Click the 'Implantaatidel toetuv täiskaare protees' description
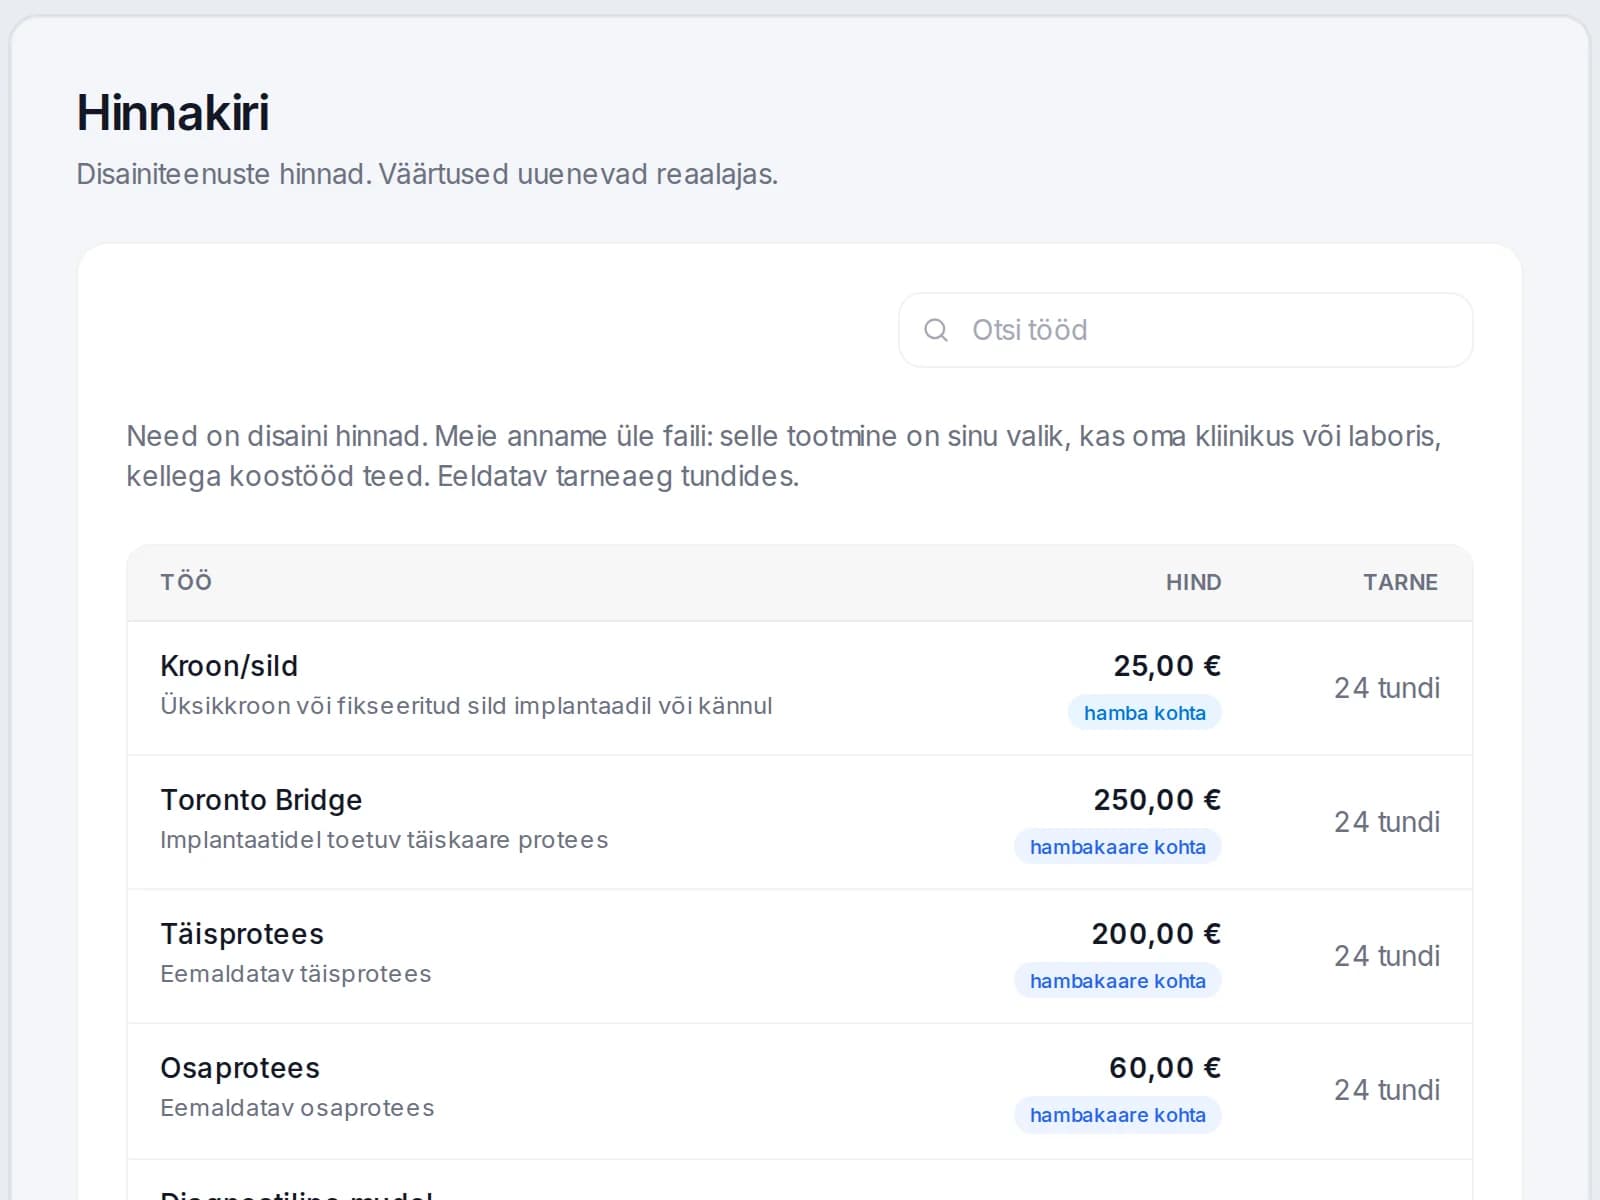Viewport: 1600px width, 1200px height. [x=384, y=840]
